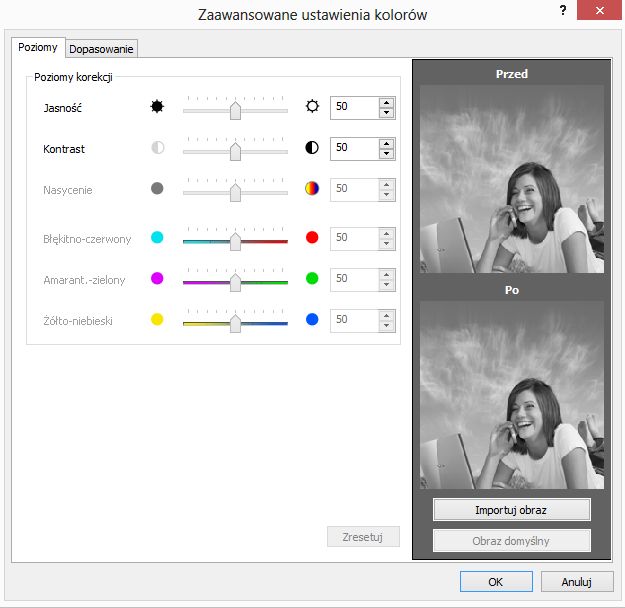The width and height of the screenshot is (625, 608).
Task: Click the blue circle right of Żółto-niebieski slider
Action: click(x=312, y=319)
